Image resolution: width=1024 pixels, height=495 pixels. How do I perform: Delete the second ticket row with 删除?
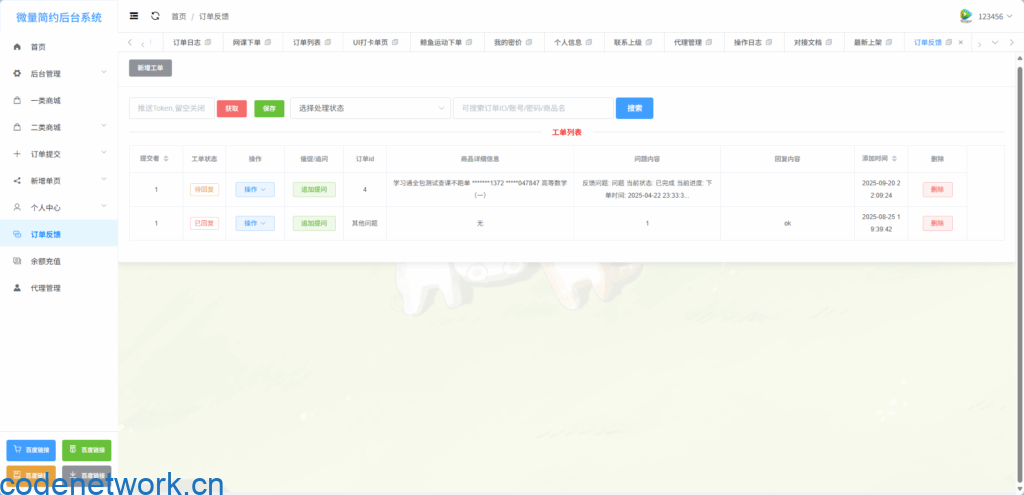(x=937, y=223)
